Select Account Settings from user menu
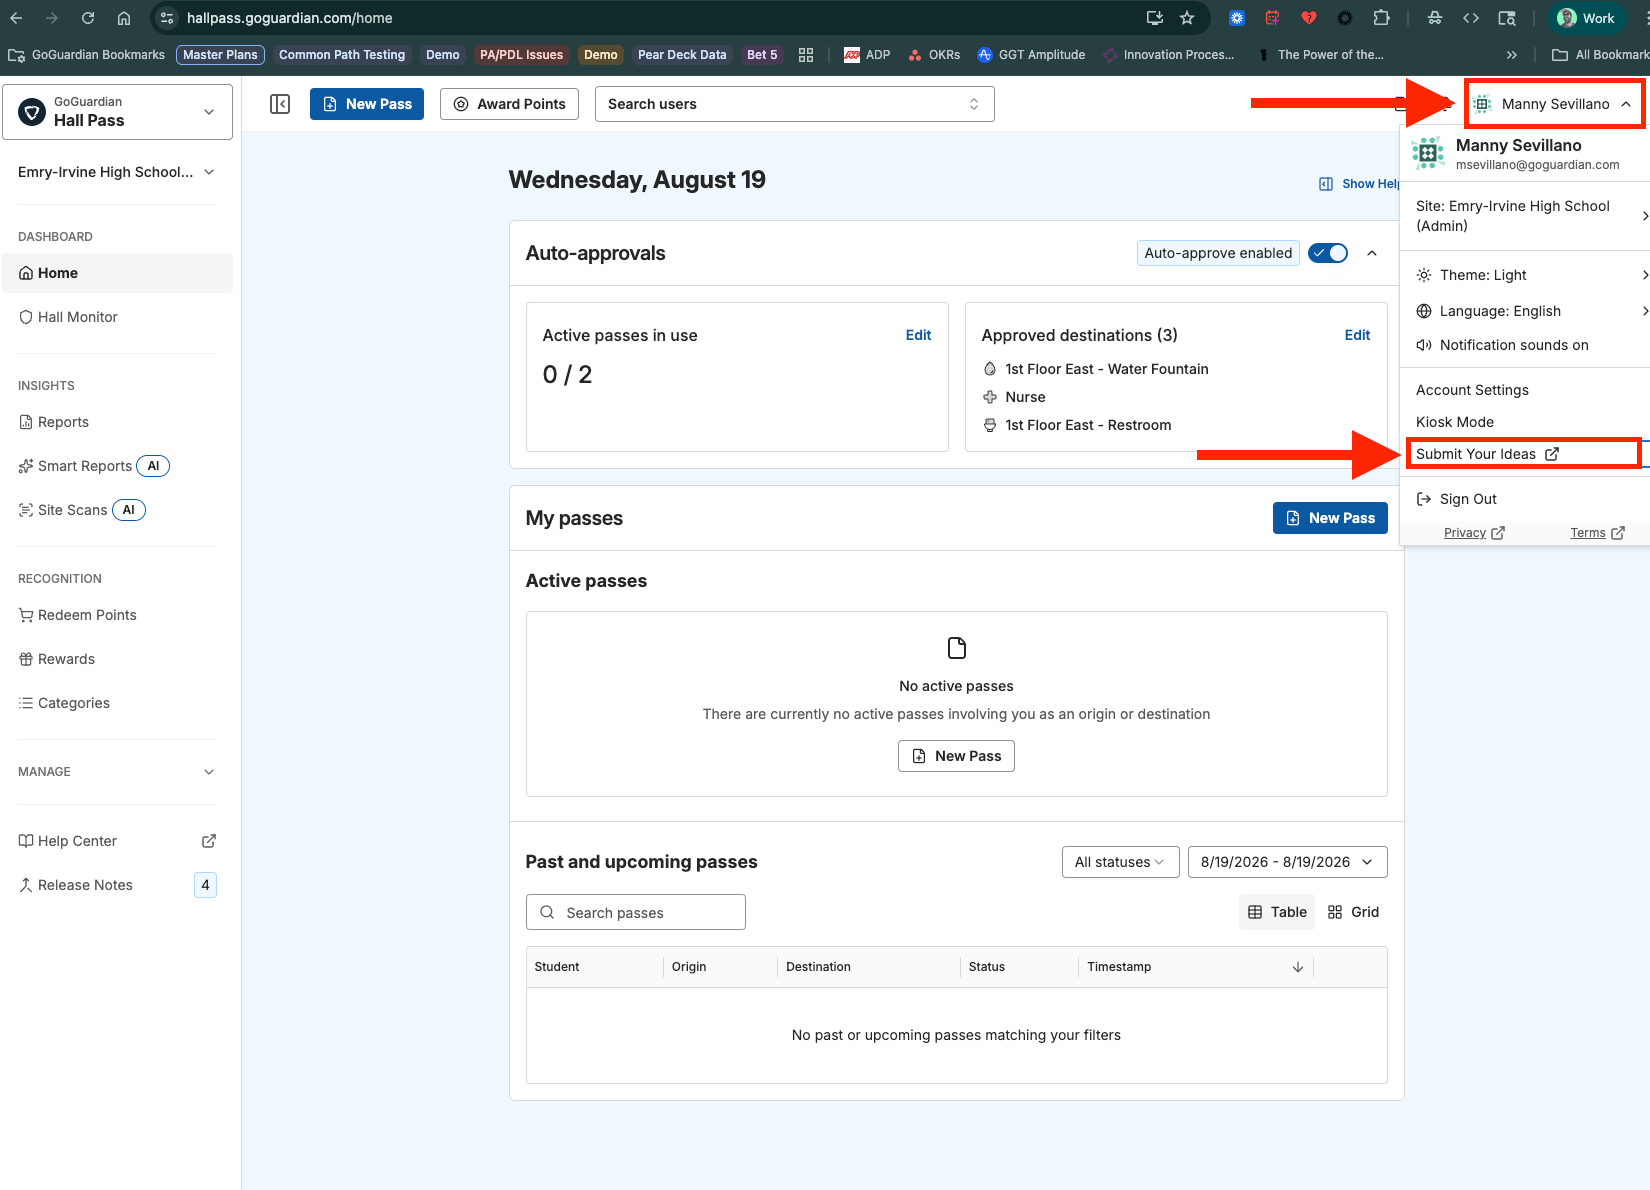This screenshot has width=1650, height=1190. [x=1472, y=390]
